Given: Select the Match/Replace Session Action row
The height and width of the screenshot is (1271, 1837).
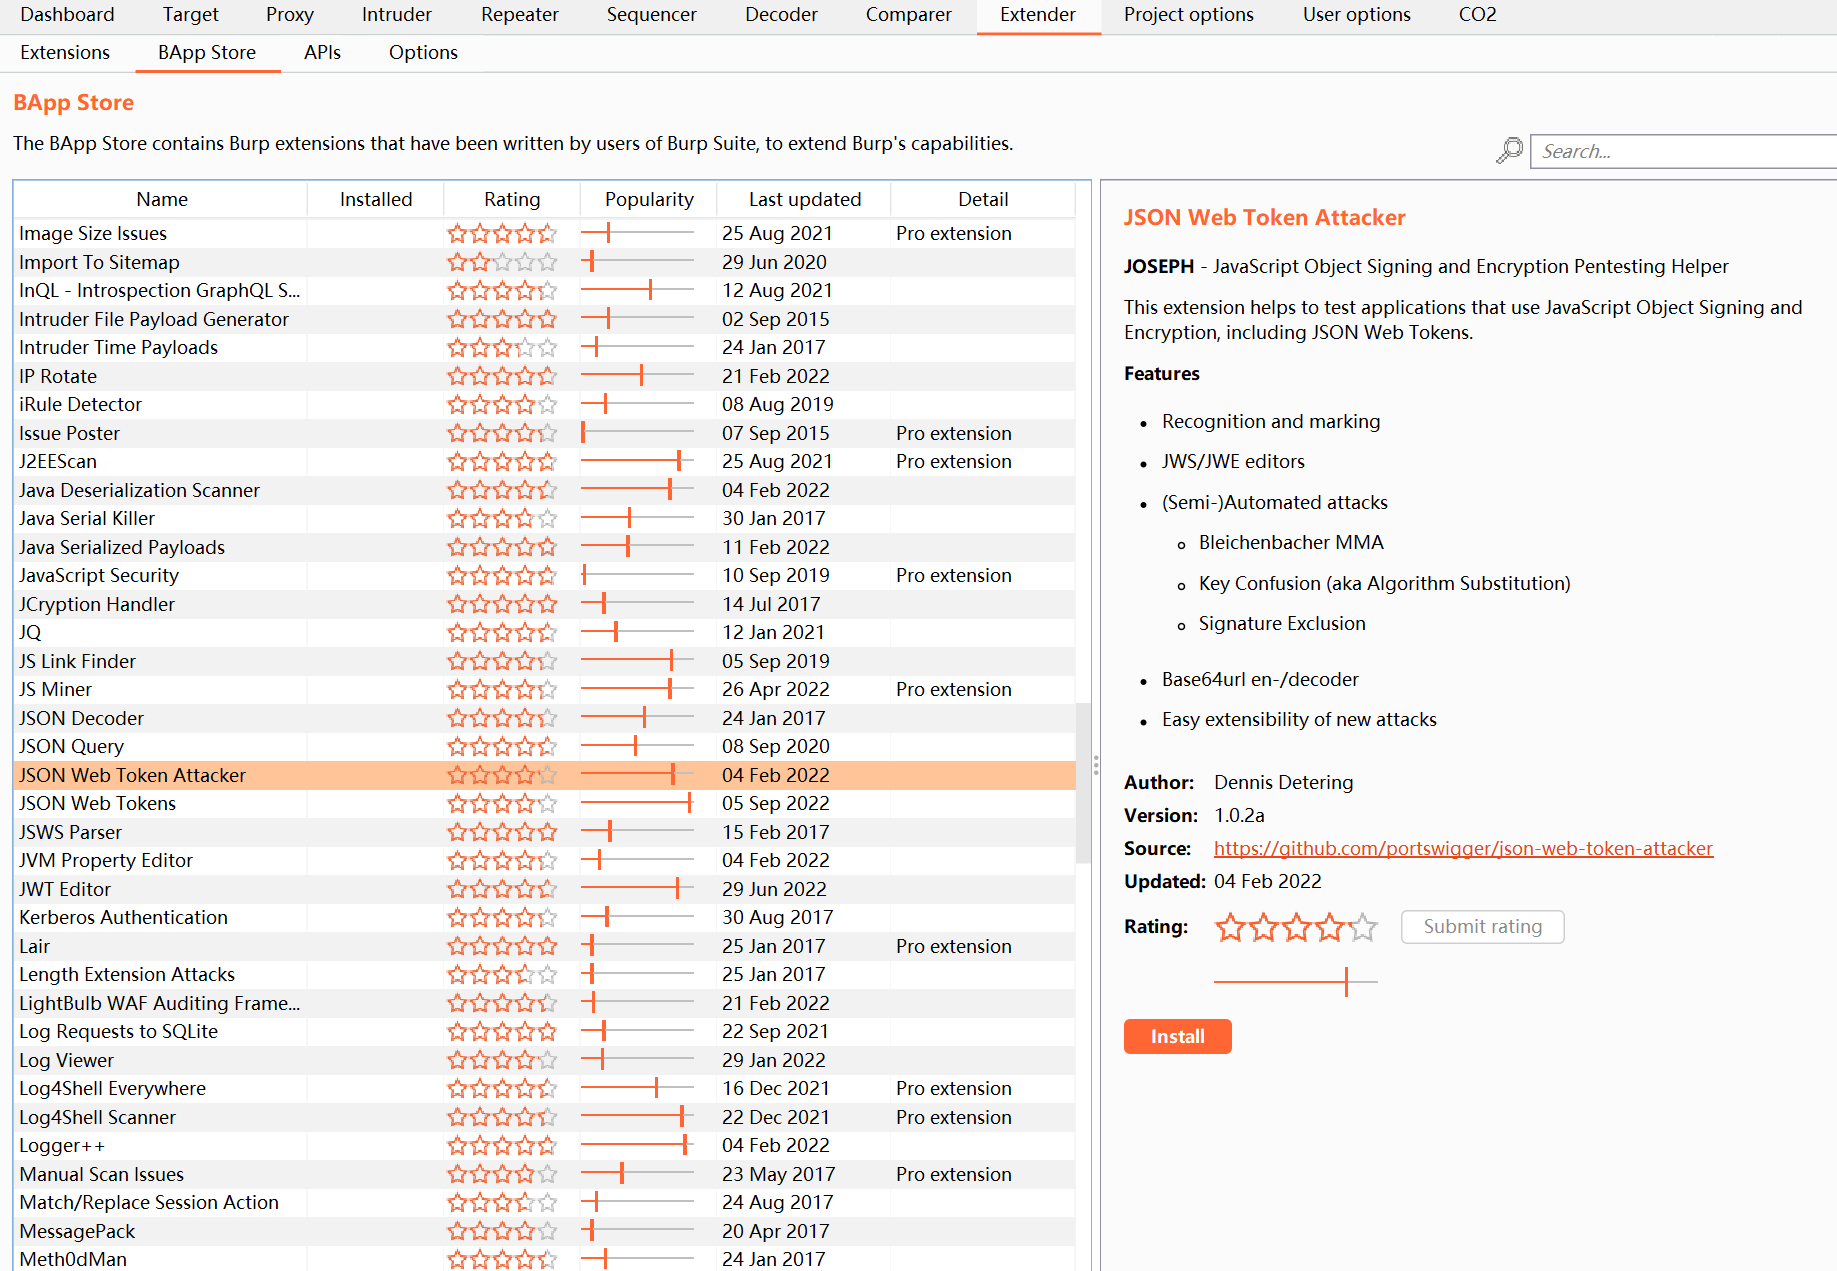Looking at the screenshot, I should click(545, 1203).
